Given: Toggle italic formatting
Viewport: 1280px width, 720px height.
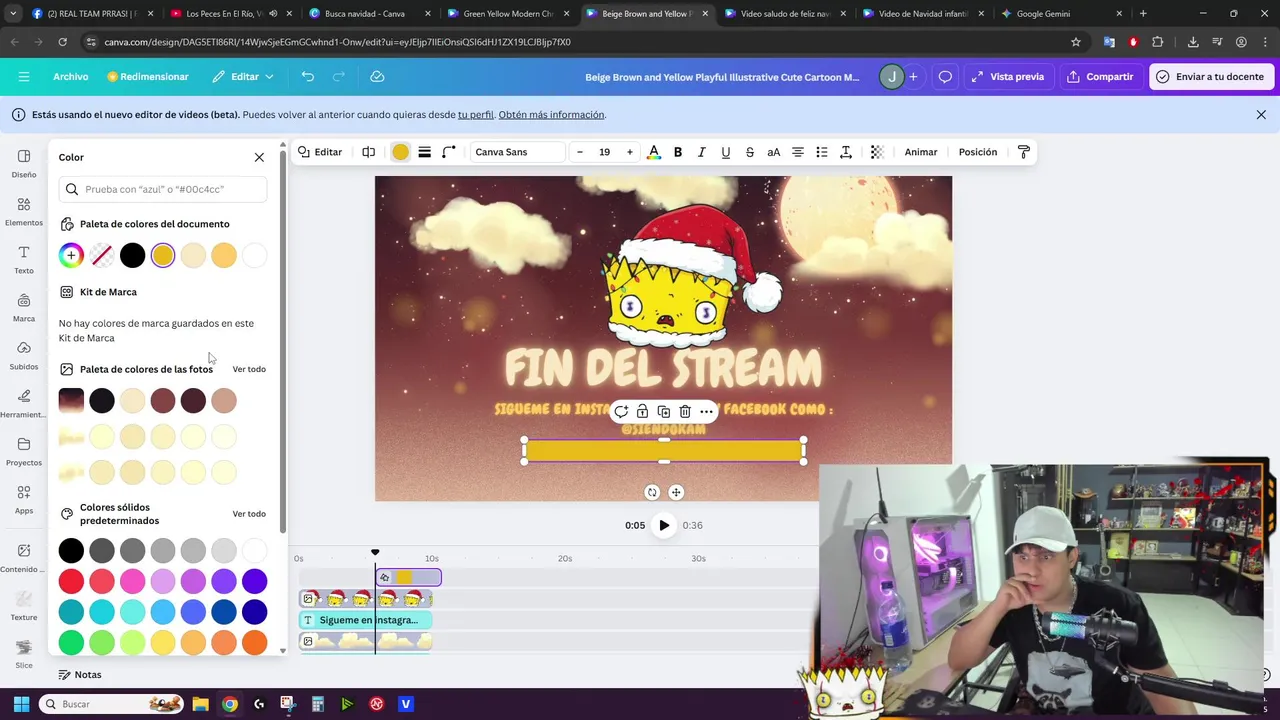Looking at the screenshot, I should 702,152.
